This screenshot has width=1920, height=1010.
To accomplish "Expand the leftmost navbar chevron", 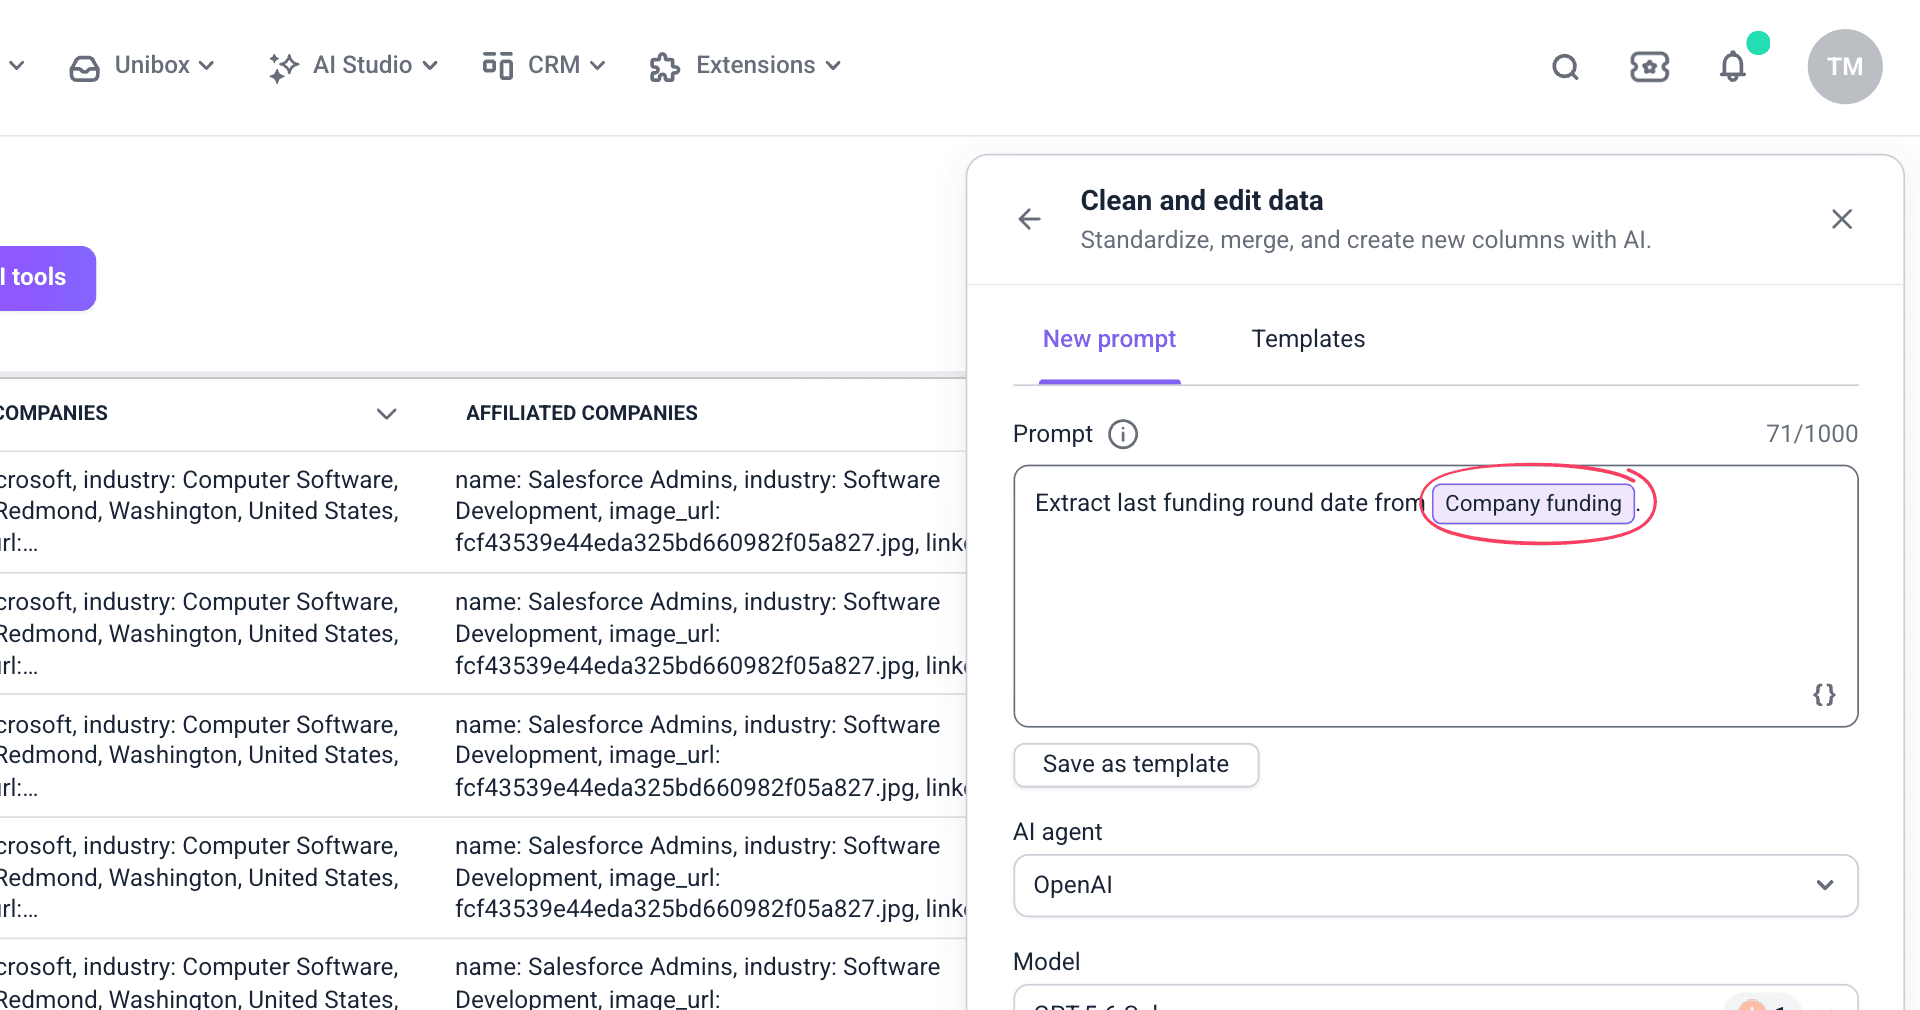I will point(16,66).
